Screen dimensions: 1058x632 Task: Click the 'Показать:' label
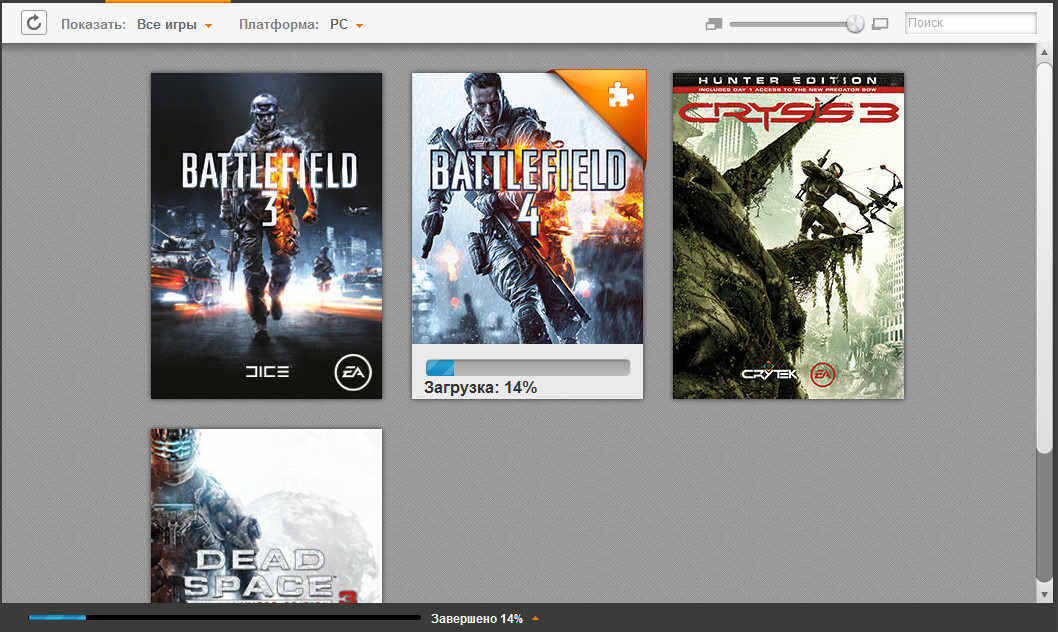click(93, 25)
